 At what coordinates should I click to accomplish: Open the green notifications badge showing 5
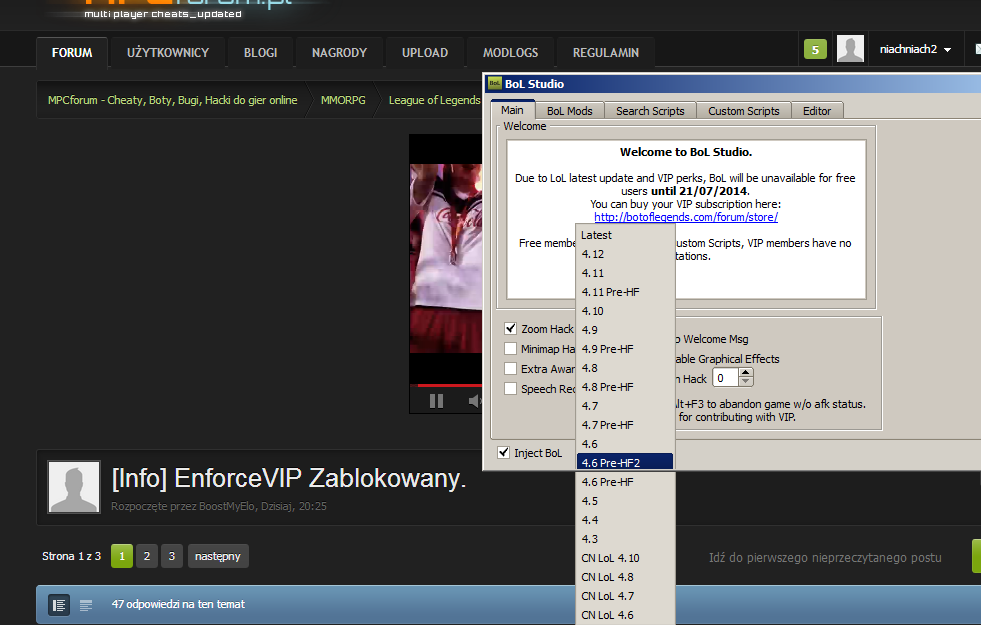815,49
